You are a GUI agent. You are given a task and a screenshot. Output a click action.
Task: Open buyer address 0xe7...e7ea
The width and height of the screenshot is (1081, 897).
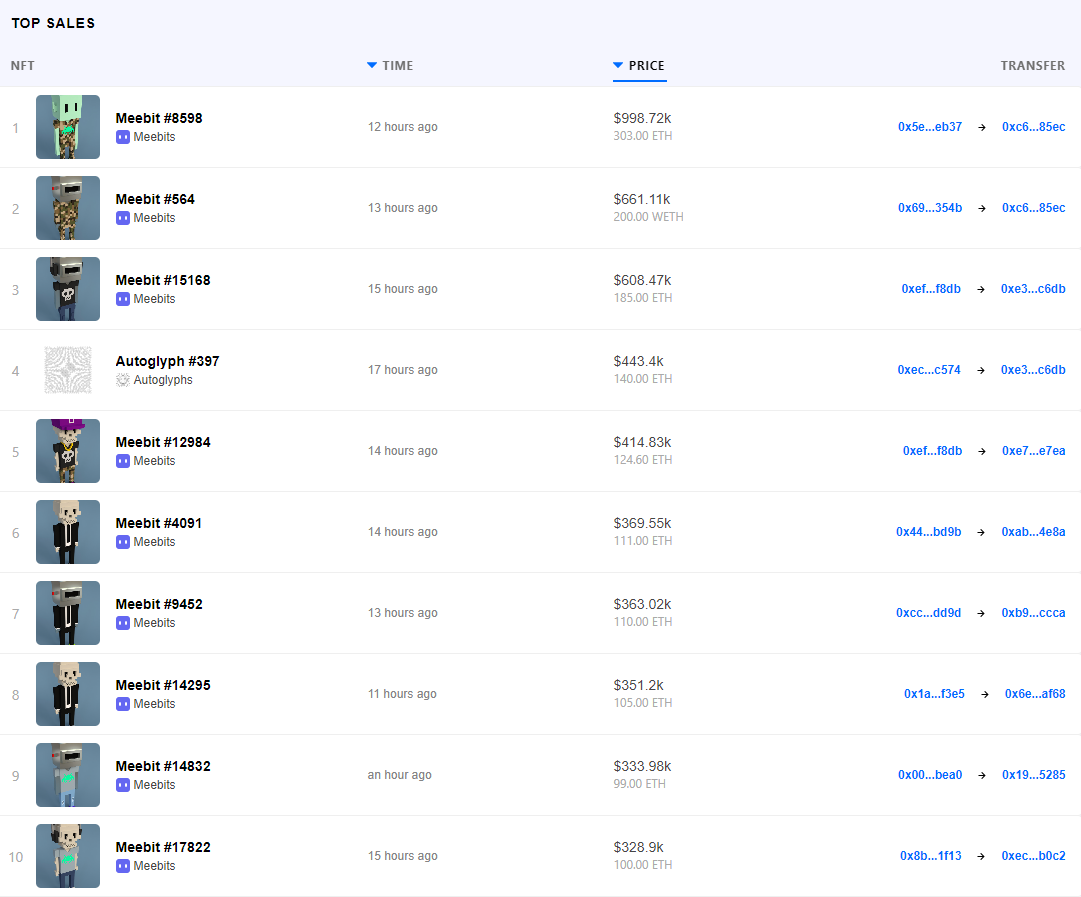tap(1033, 451)
